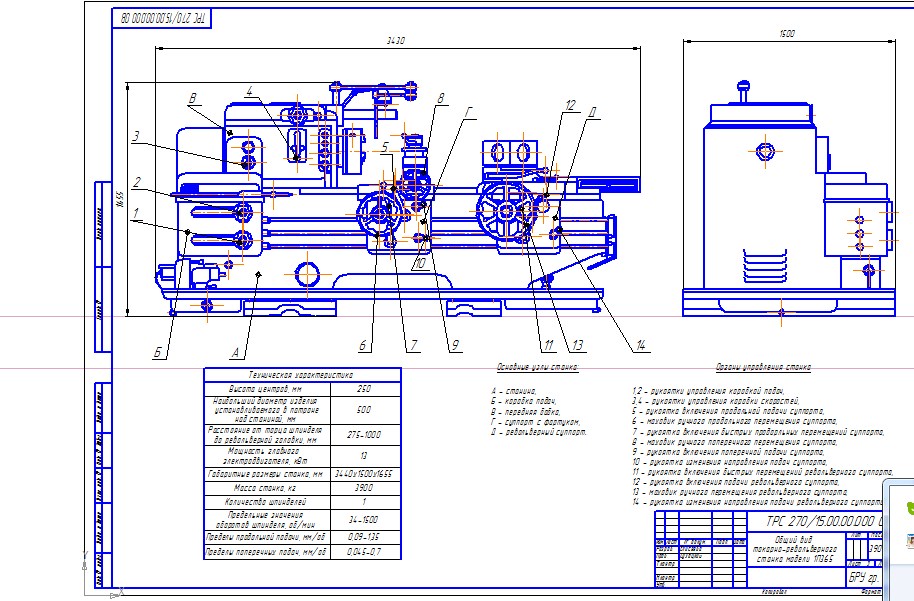Image resolution: width=914 pixels, height=601 pixels.
Task: Select the legend line 'Г – суппорт с фартуком'
Action: 536,421
